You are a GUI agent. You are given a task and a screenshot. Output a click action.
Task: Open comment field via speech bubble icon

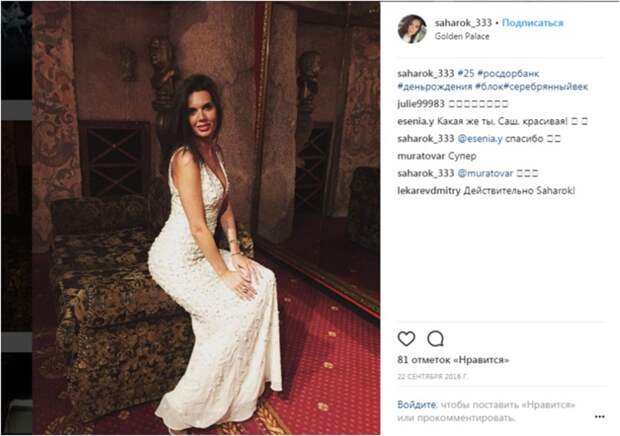click(435, 339)
